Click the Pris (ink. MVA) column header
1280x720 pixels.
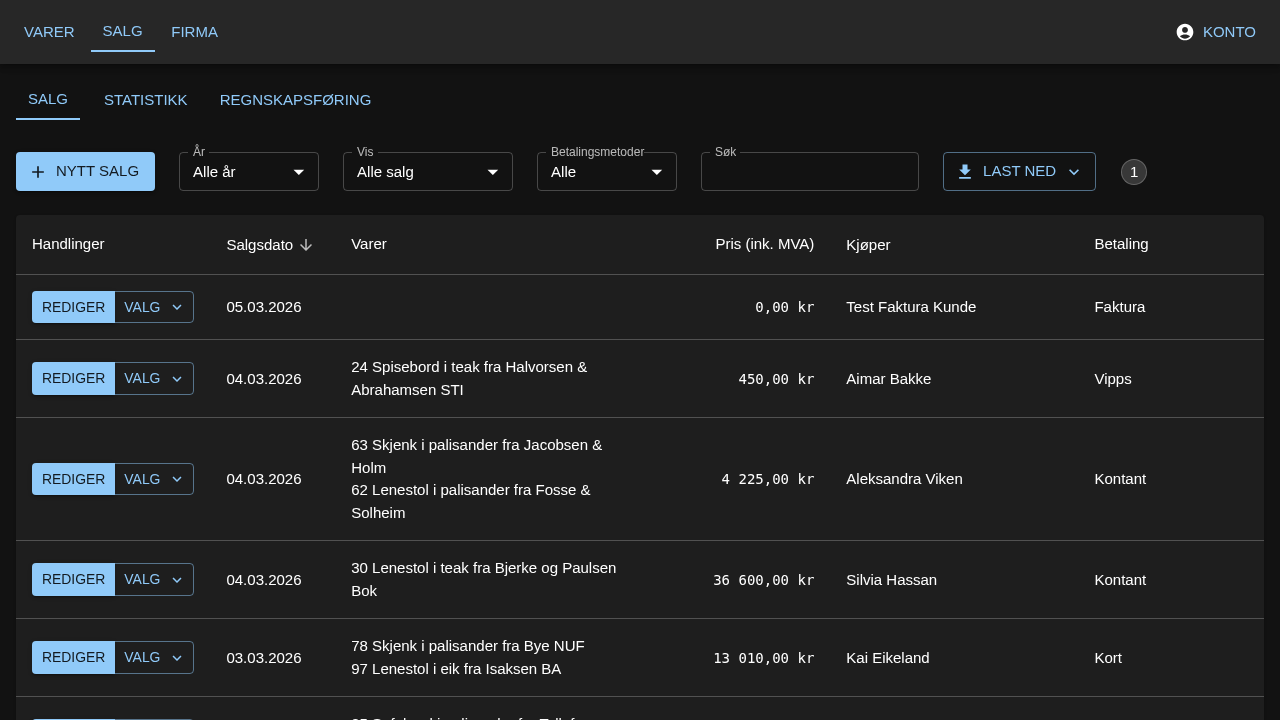765,244
